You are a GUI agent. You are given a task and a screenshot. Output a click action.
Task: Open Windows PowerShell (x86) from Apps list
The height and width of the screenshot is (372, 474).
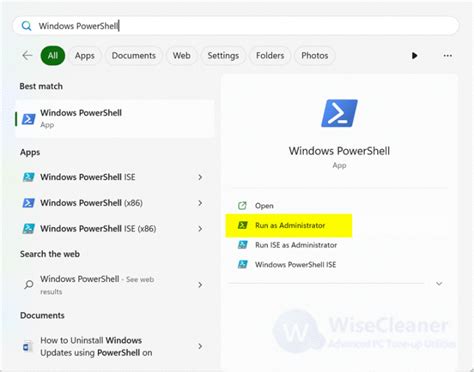107,203
